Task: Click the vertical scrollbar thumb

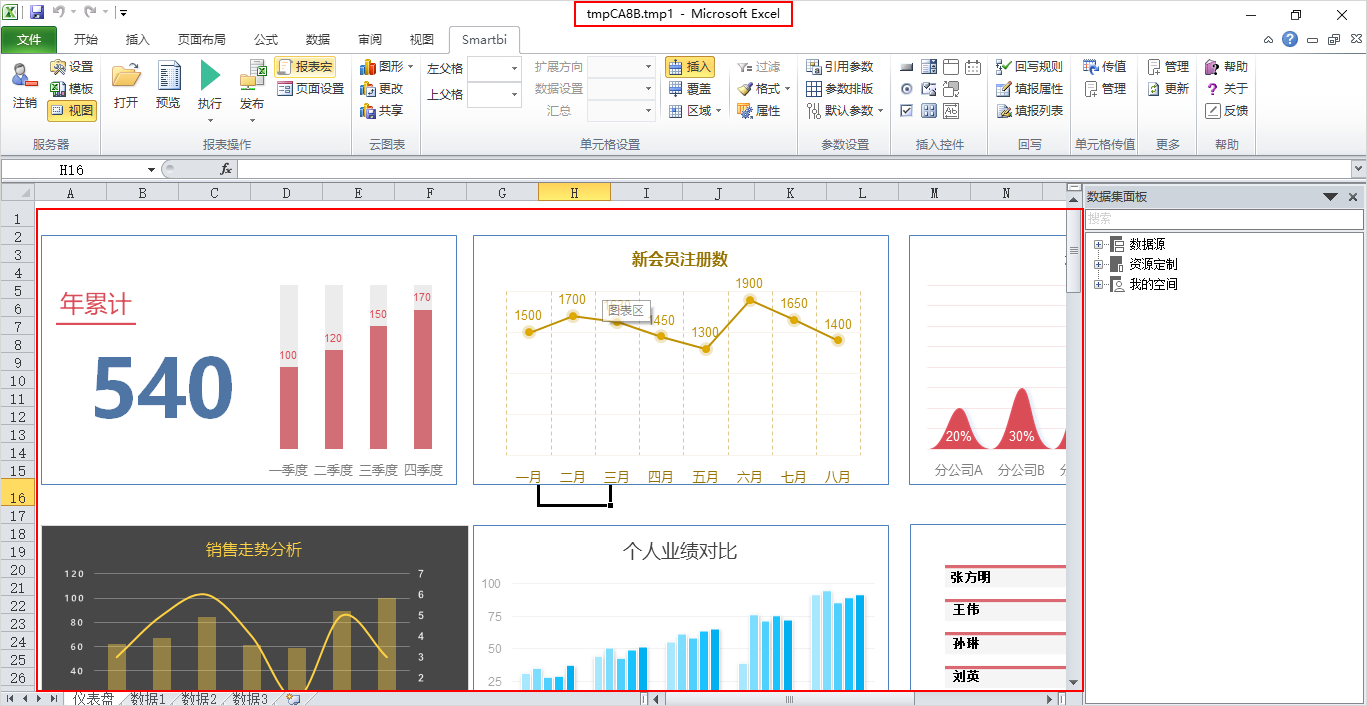Action: (x=1073, y=250)
